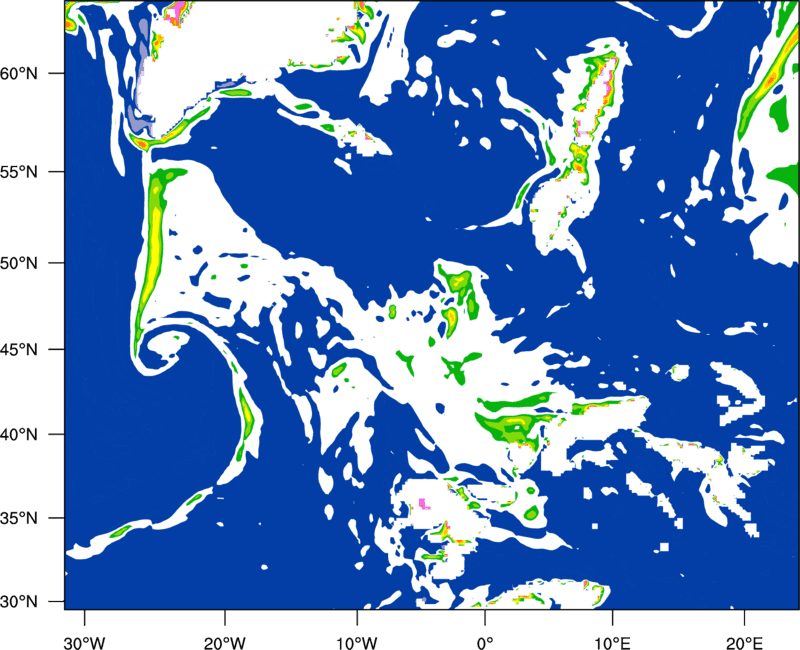The height and width of the screenshot is (650, 800).
Task: Click the 45°N latitude label
Action: (19, 349)
